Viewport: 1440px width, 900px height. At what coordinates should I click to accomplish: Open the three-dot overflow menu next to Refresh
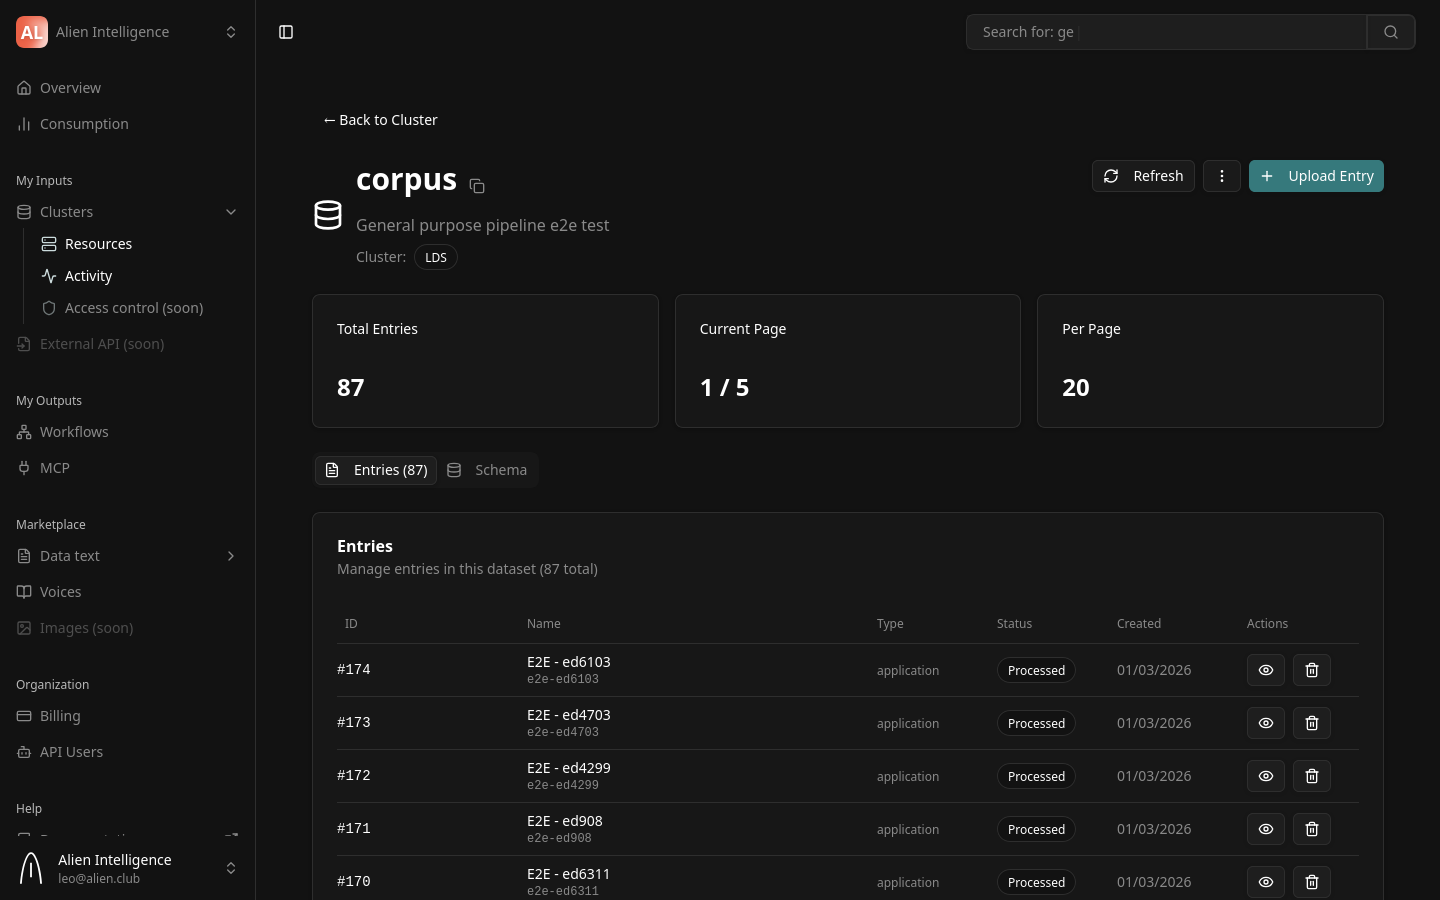(x=1222, y=176)
